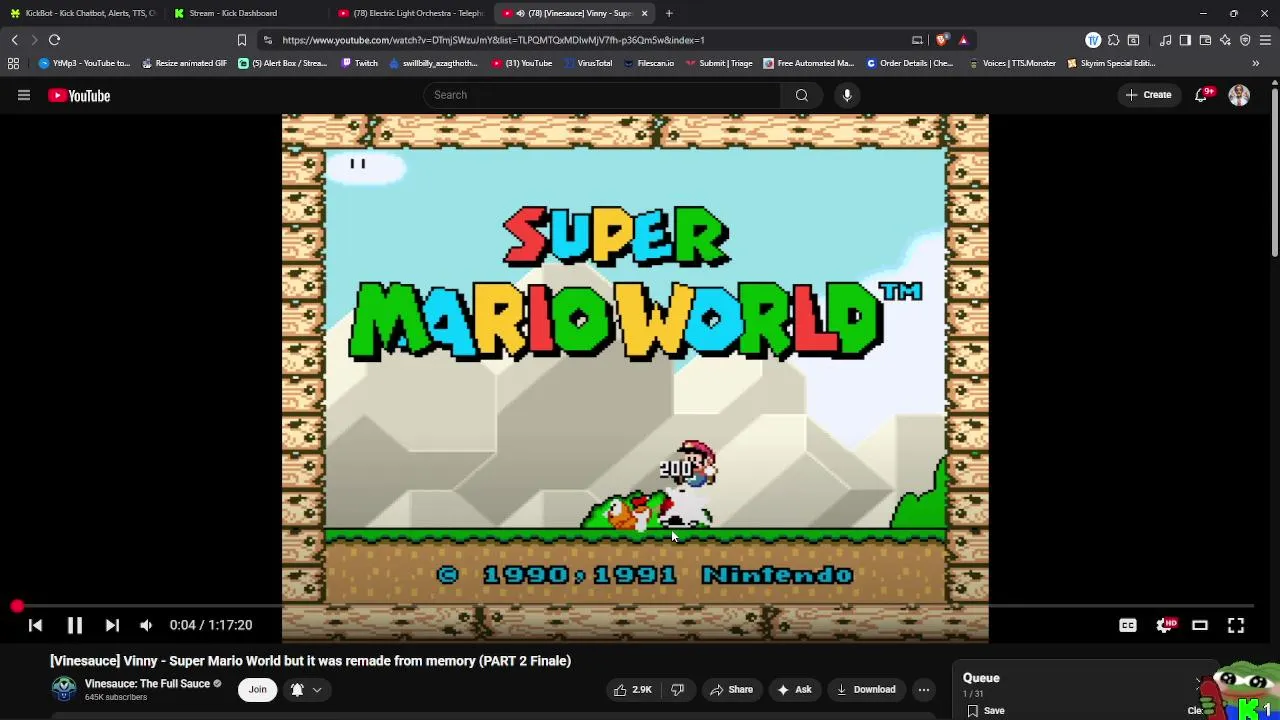This screenshot has height=720, width=1280.
Task: Download the video
Action: click(866, 689)
